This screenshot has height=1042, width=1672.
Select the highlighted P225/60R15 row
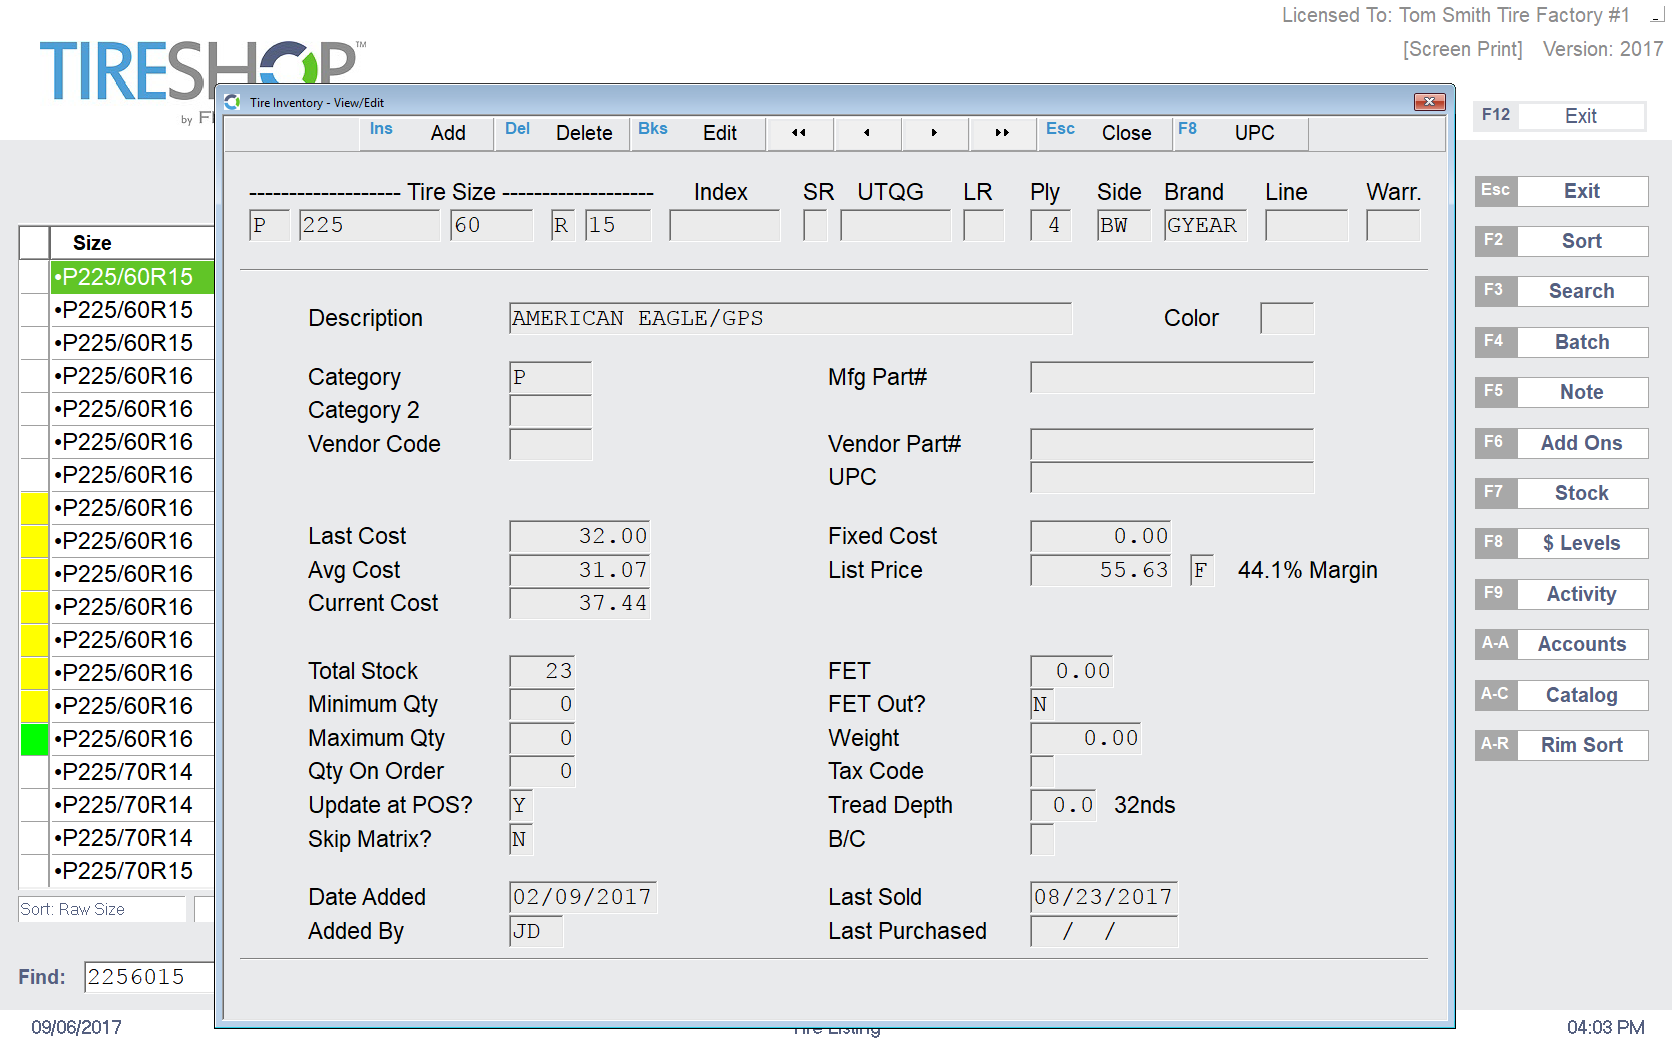(x=132, y=277)
